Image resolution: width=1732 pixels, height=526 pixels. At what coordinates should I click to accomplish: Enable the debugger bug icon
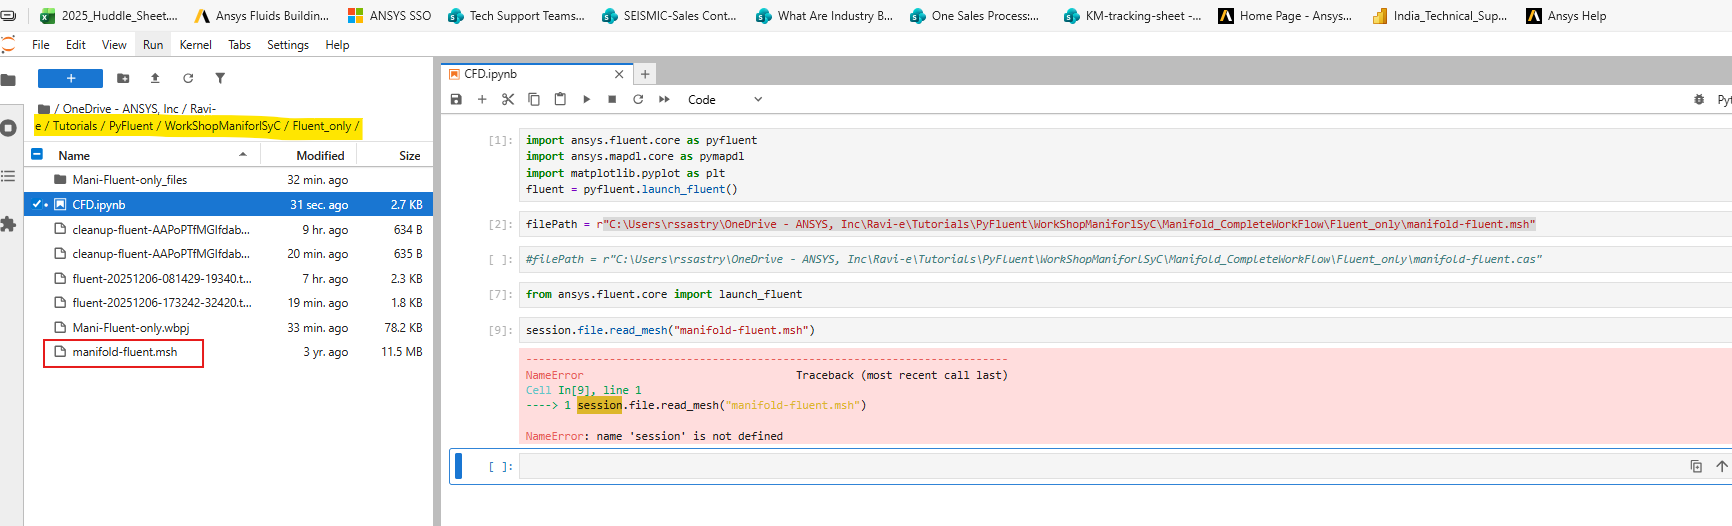click(1699, 99)
